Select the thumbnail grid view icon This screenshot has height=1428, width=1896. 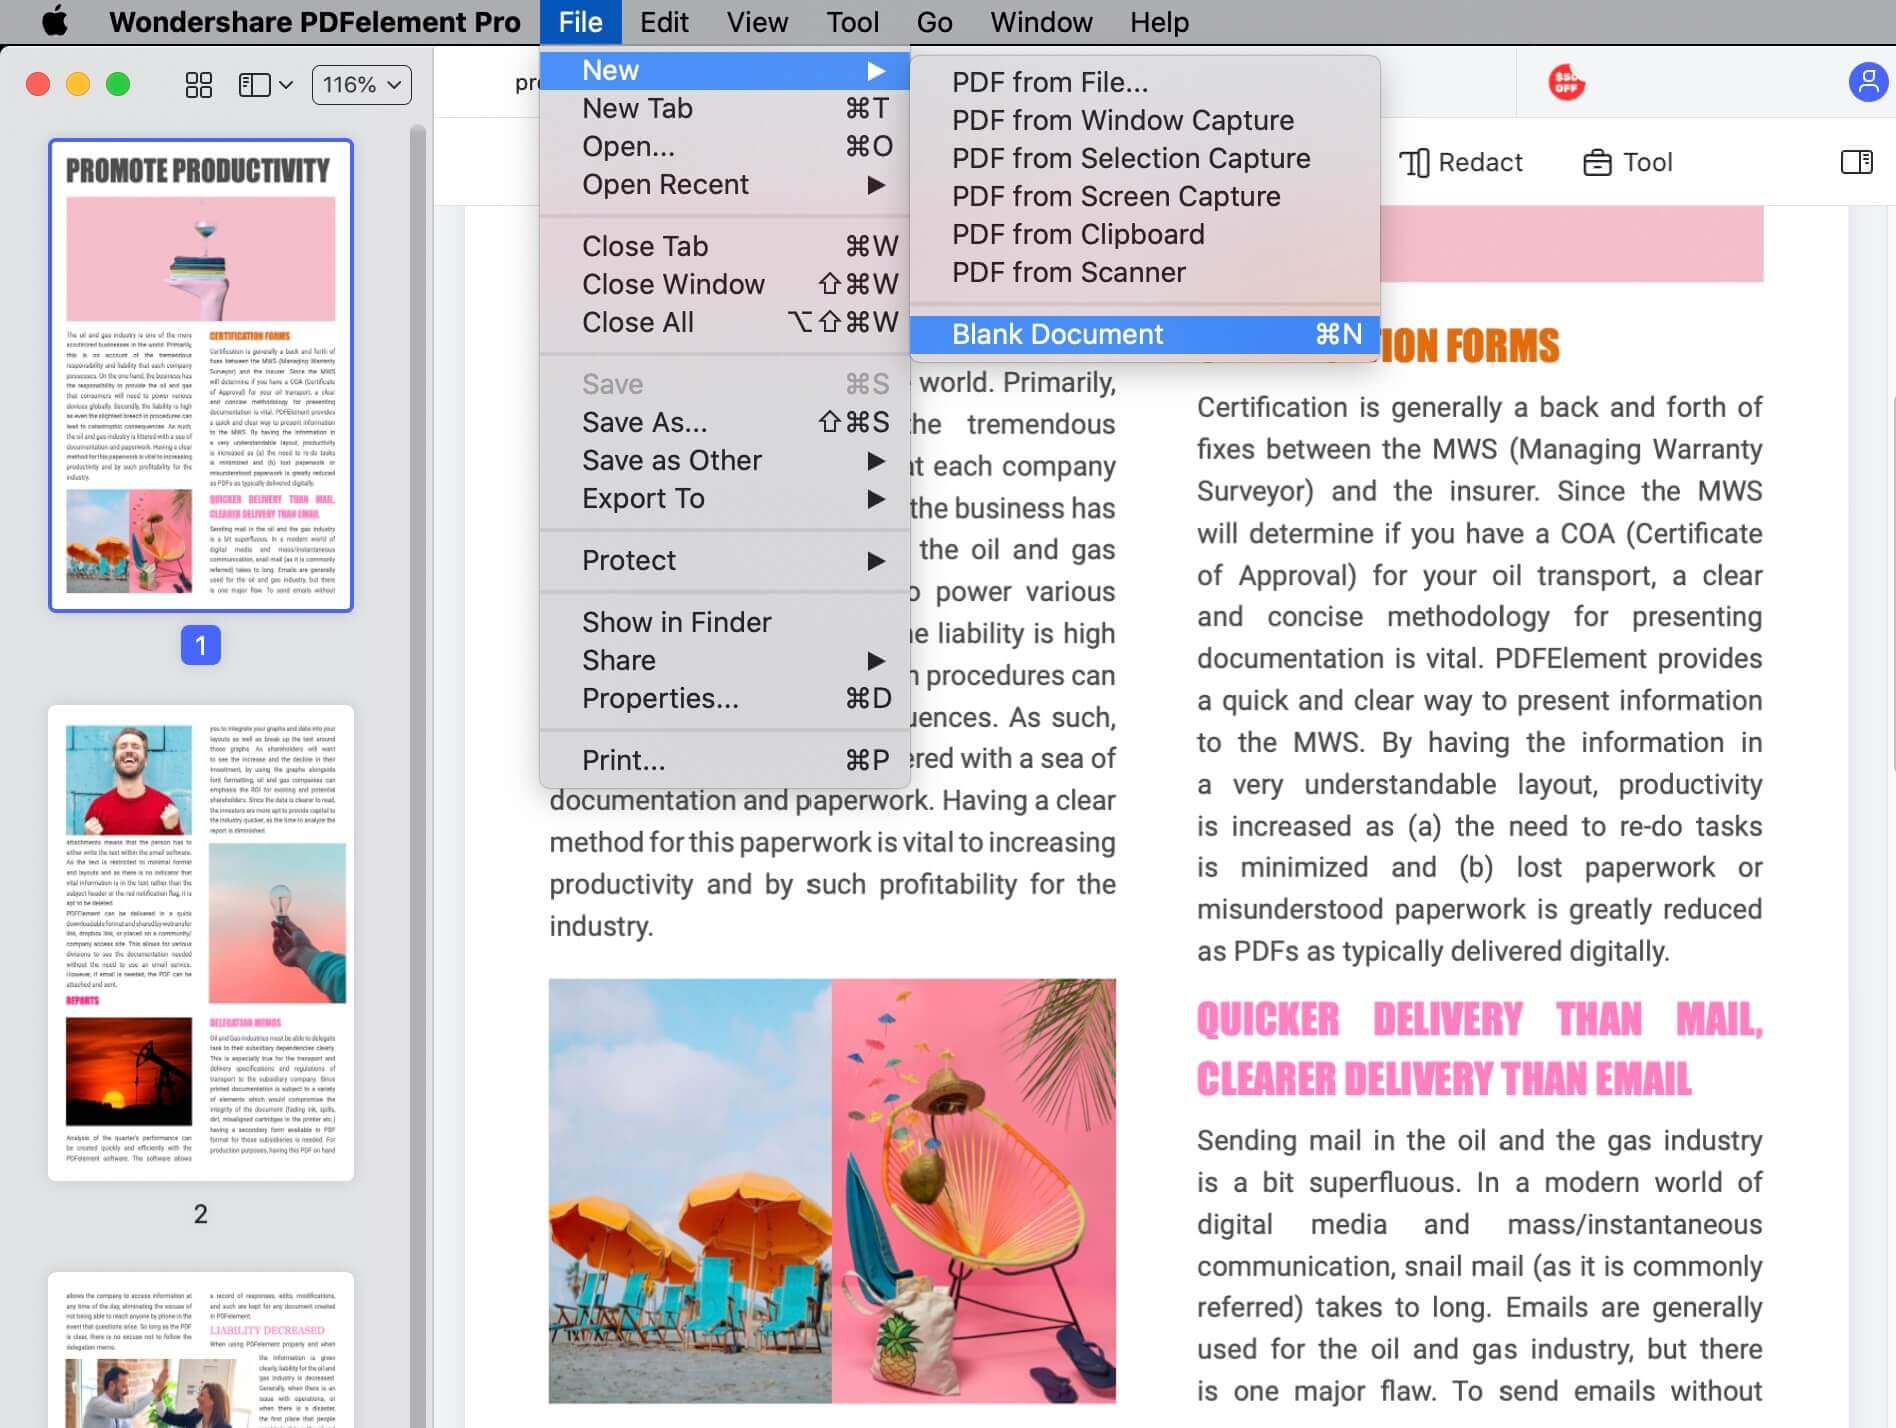[198, 85]
